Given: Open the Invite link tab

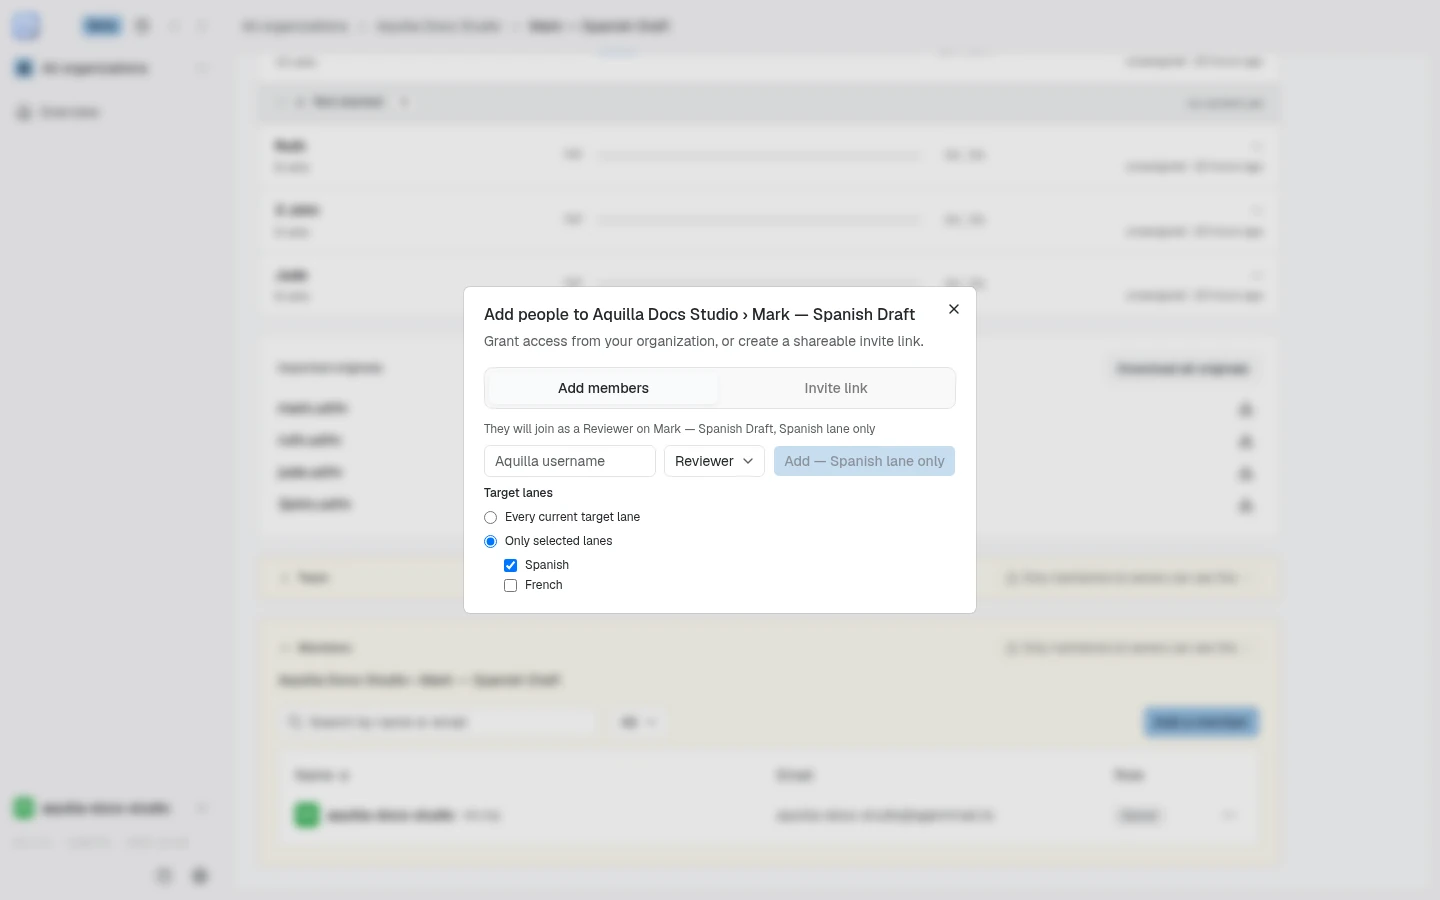Looking at the screenshot, I should (x=836, y=388).
